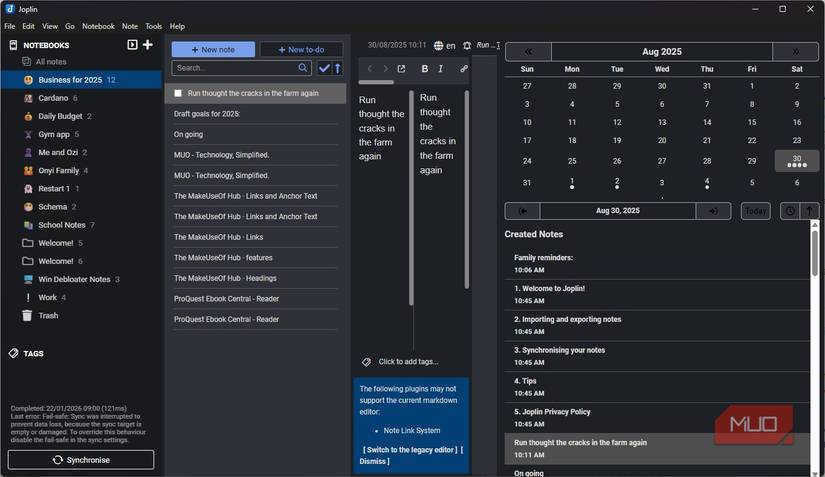Go forward in note history
The height and width of the screenshot is (477, 825).
pos(385,69)
